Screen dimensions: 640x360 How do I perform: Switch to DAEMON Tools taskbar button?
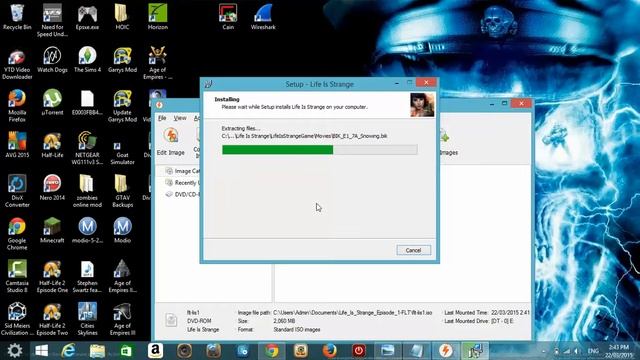(x=446, y=351)
